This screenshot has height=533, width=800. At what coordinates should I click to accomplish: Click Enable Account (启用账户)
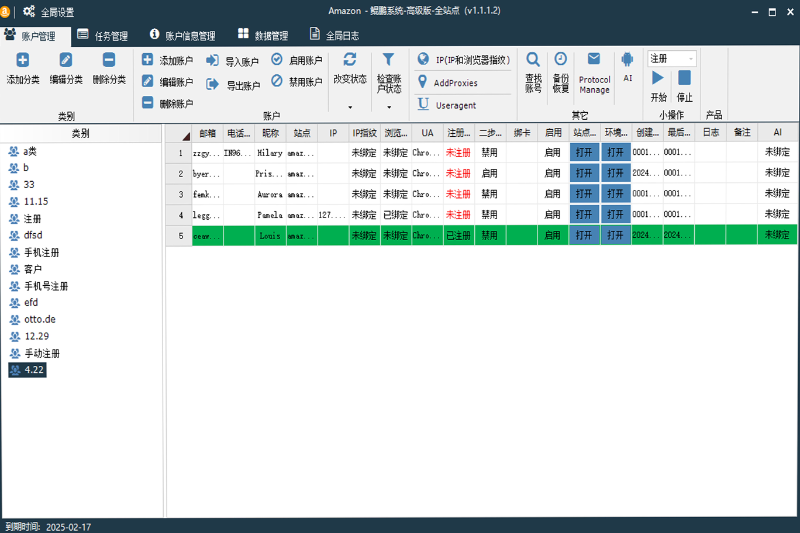(x=297, y=60)
